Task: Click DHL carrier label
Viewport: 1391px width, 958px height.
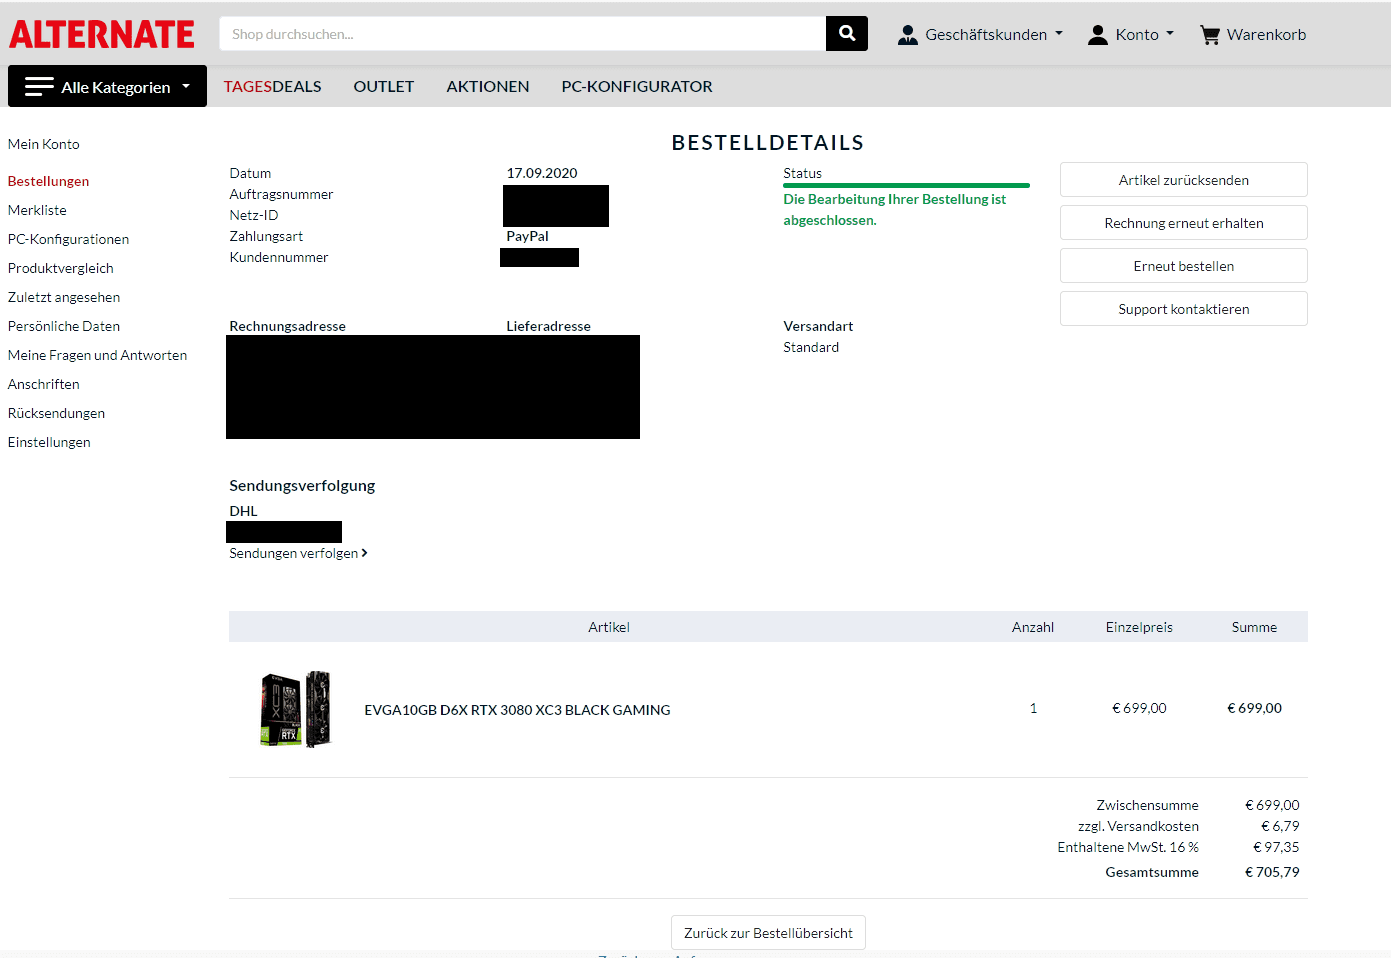Action: [243, 511]
